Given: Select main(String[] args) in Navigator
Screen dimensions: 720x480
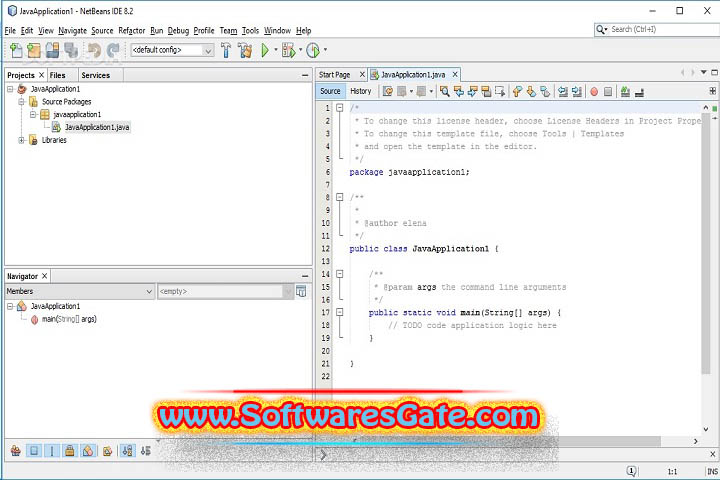Looking at the screenshot, I should 69,319.
